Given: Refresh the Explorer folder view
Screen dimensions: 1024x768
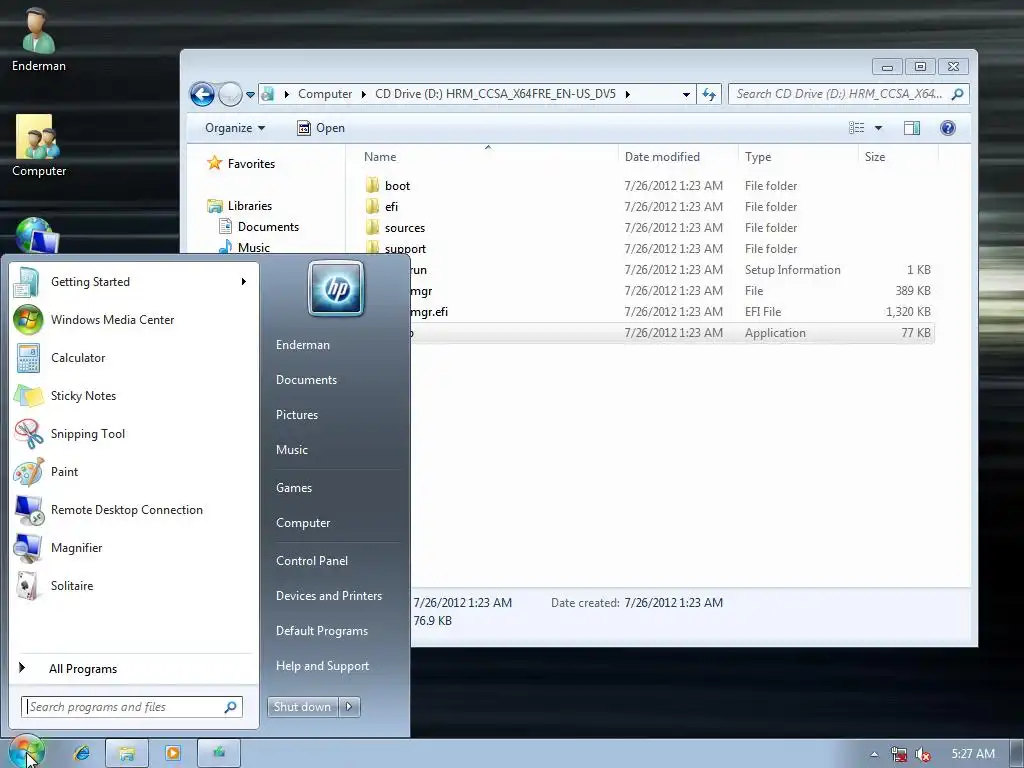Looking at the screenshot, I should point(709,94).
